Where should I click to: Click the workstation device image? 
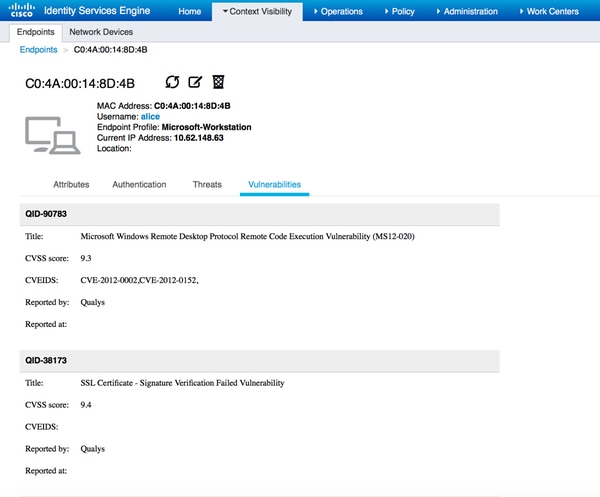[x=53, y=135]
